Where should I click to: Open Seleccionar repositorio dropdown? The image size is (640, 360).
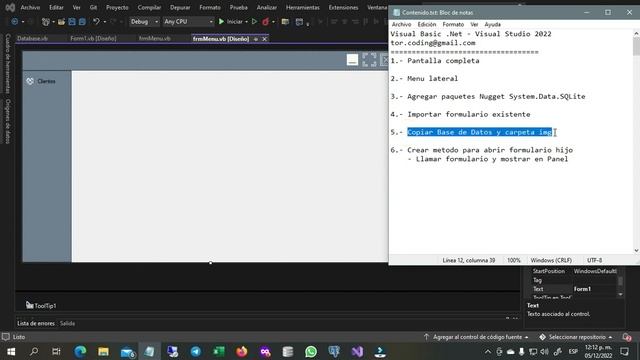(576, 337)
